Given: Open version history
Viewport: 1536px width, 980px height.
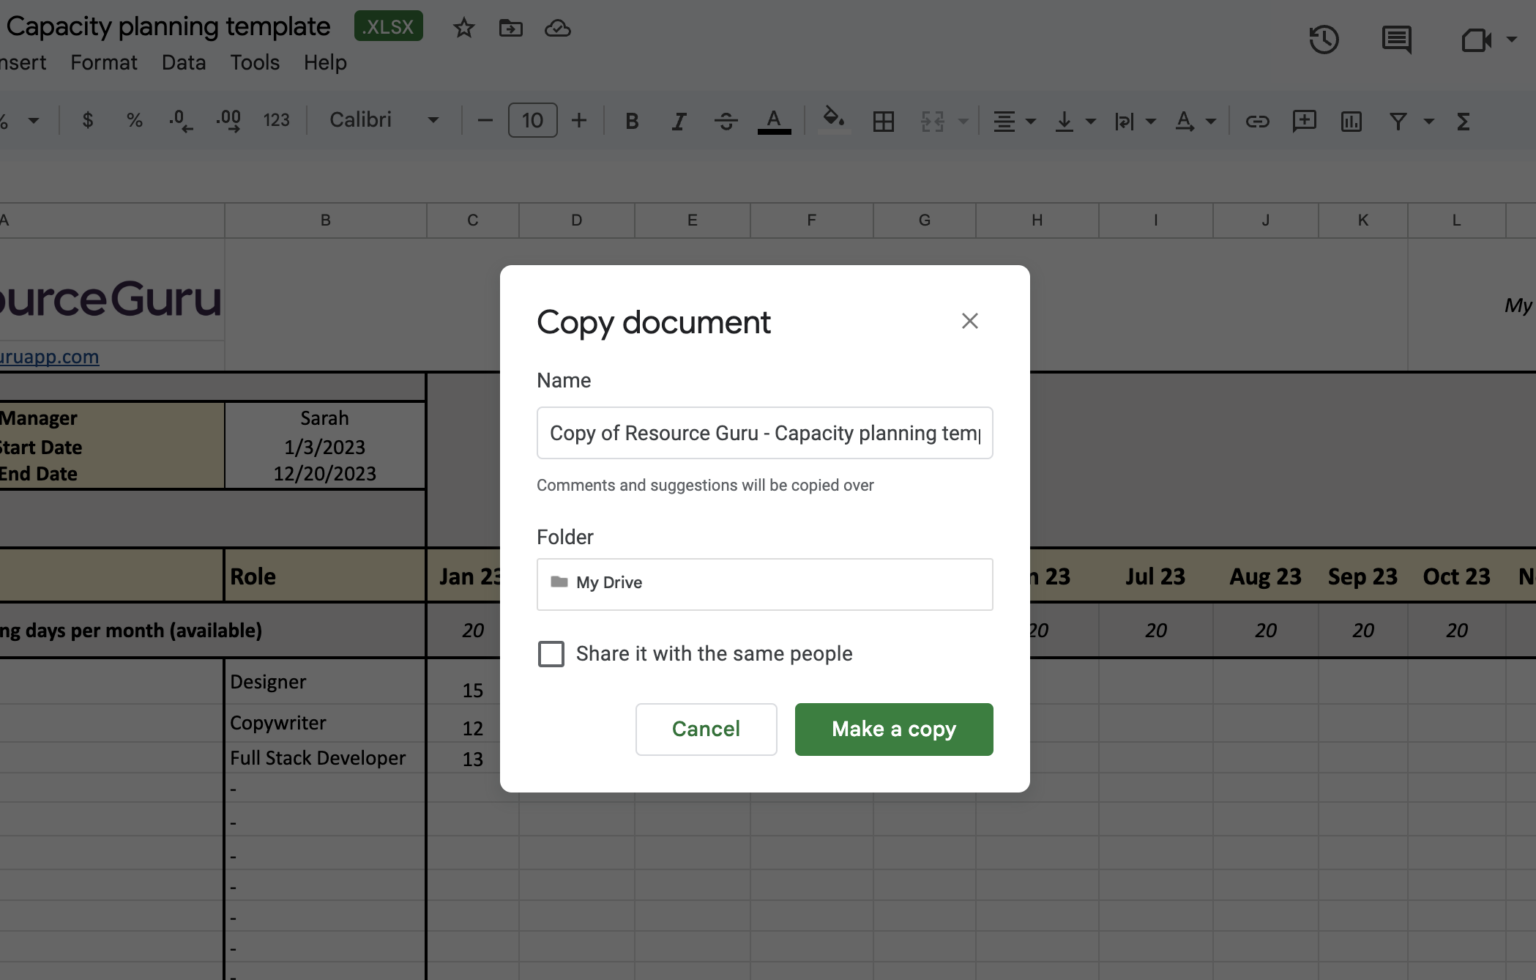Looking at the screenshot, I should coord(1323,40).
